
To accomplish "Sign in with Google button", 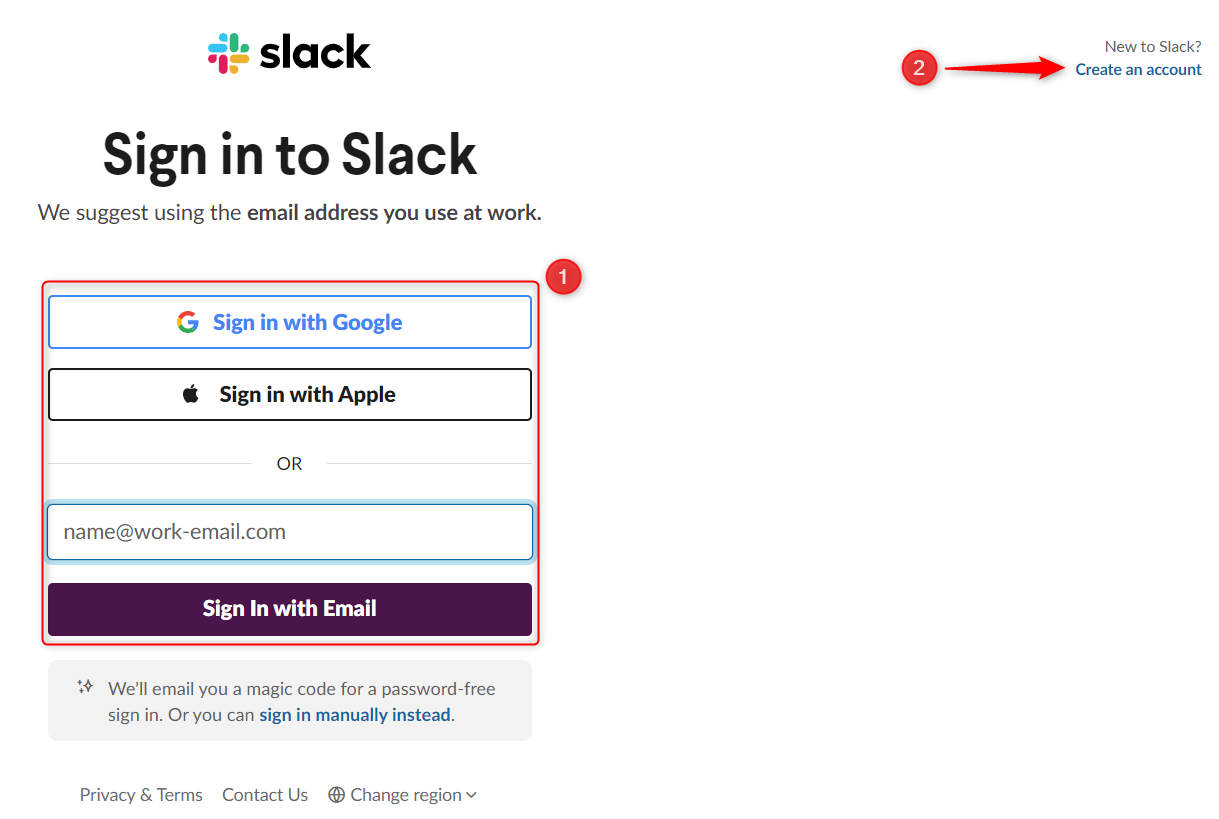I will coord(290,322).
